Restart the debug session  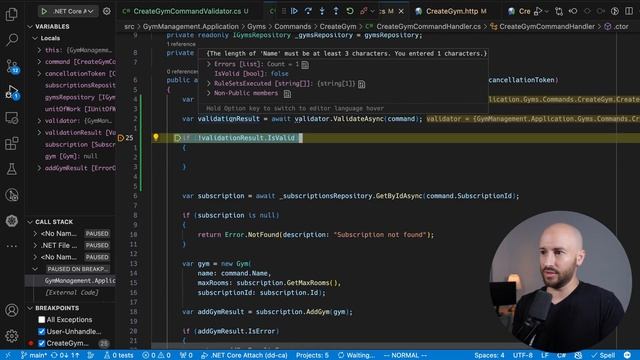[350, 11]
